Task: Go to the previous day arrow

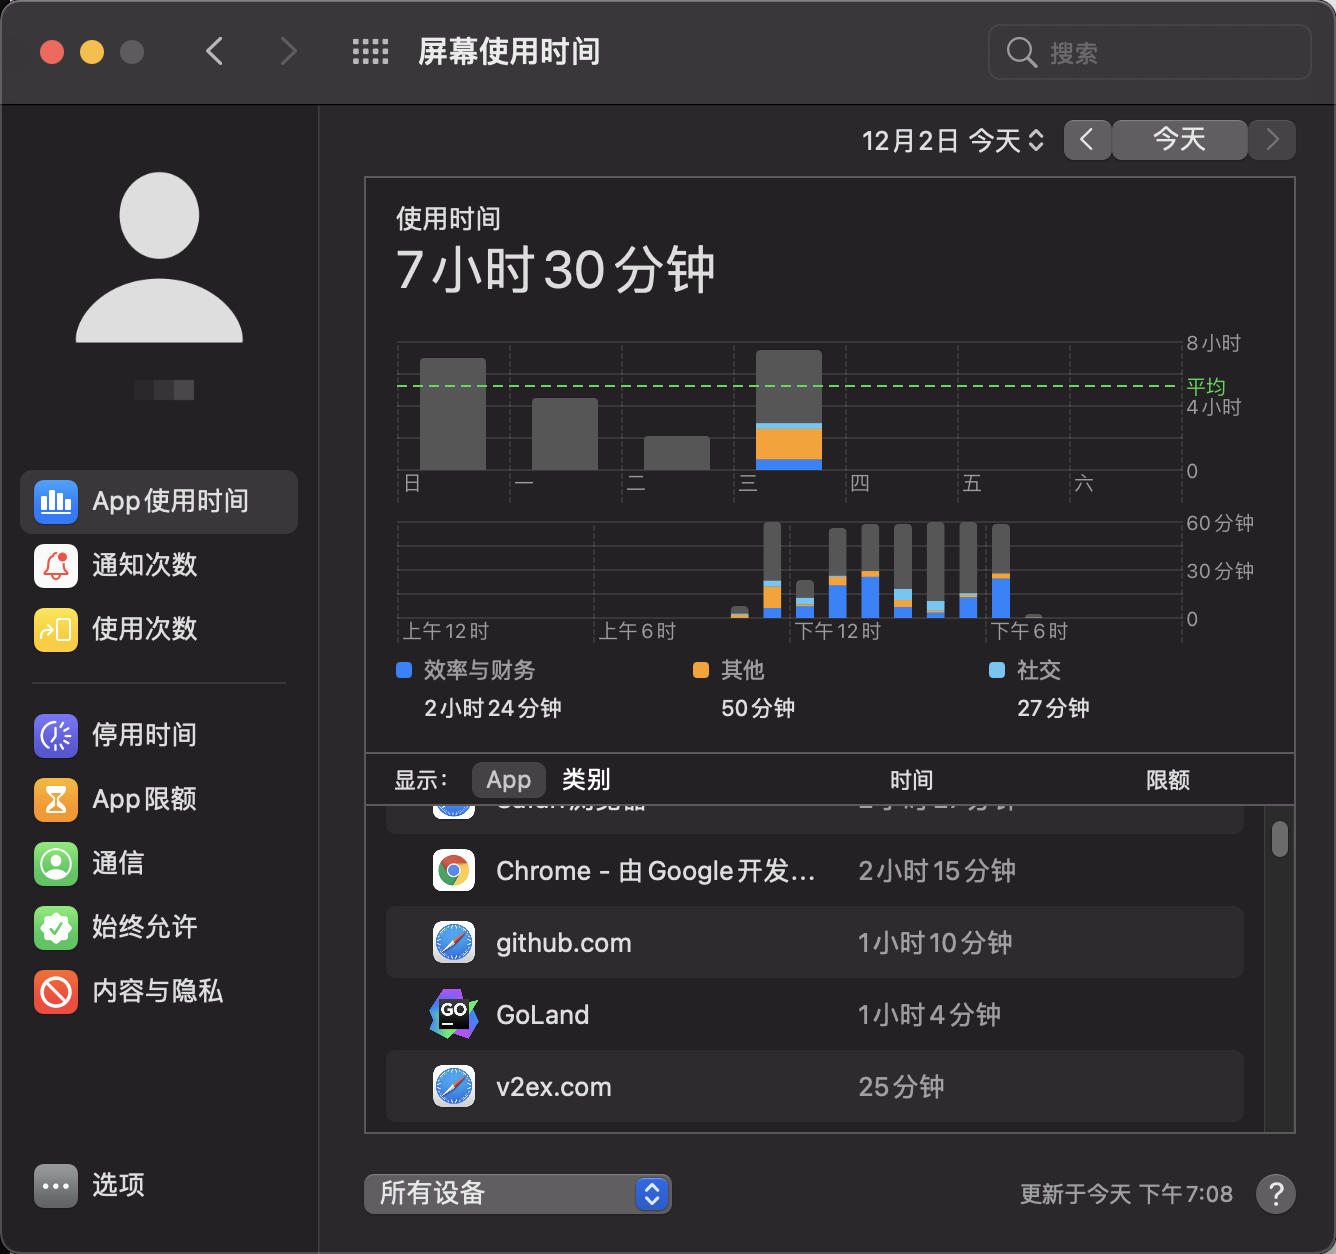Action: click(x=1087, y=140)
